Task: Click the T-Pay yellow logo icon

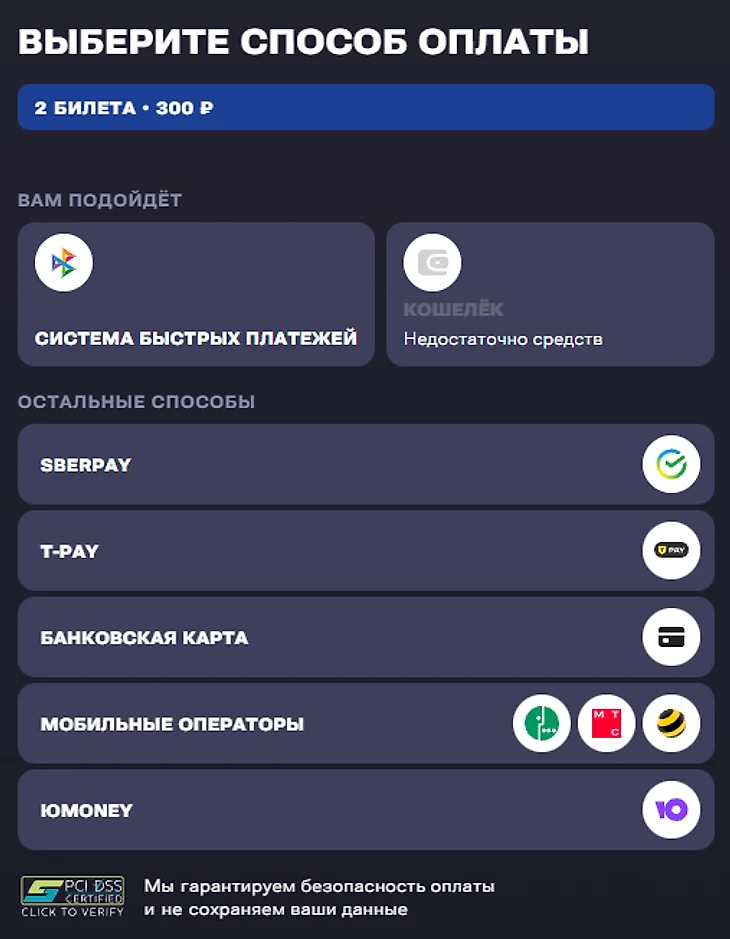Action: point(671,551)
